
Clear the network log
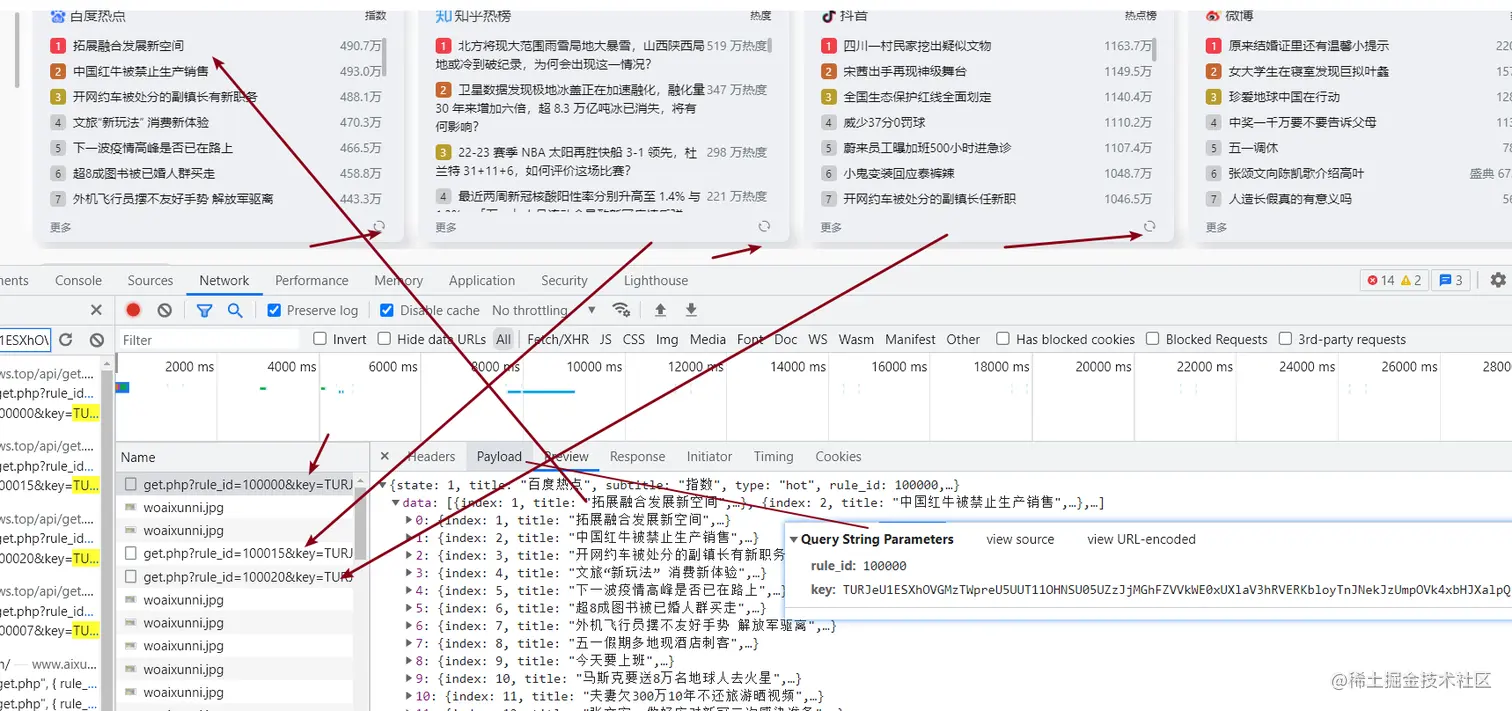tap(165, 310)
